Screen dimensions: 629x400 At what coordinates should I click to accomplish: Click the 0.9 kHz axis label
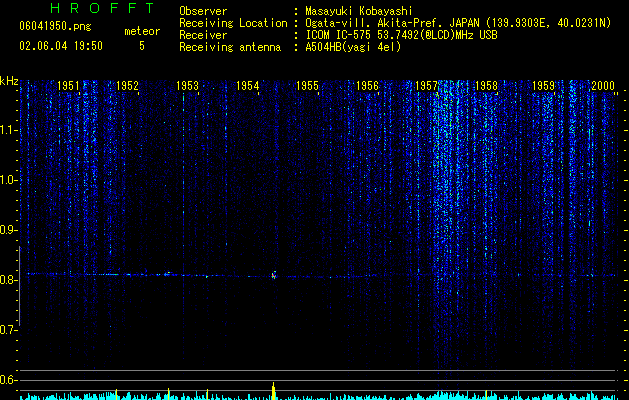click(x=8, y=230)
